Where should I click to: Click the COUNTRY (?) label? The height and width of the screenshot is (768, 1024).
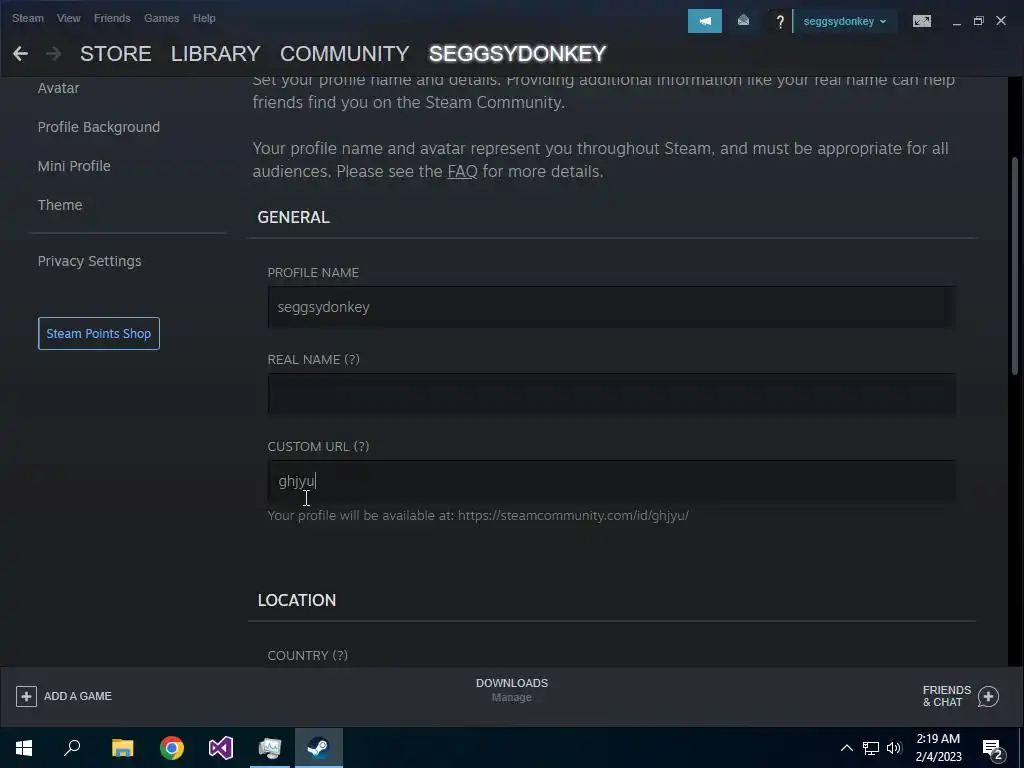point(308,656)
